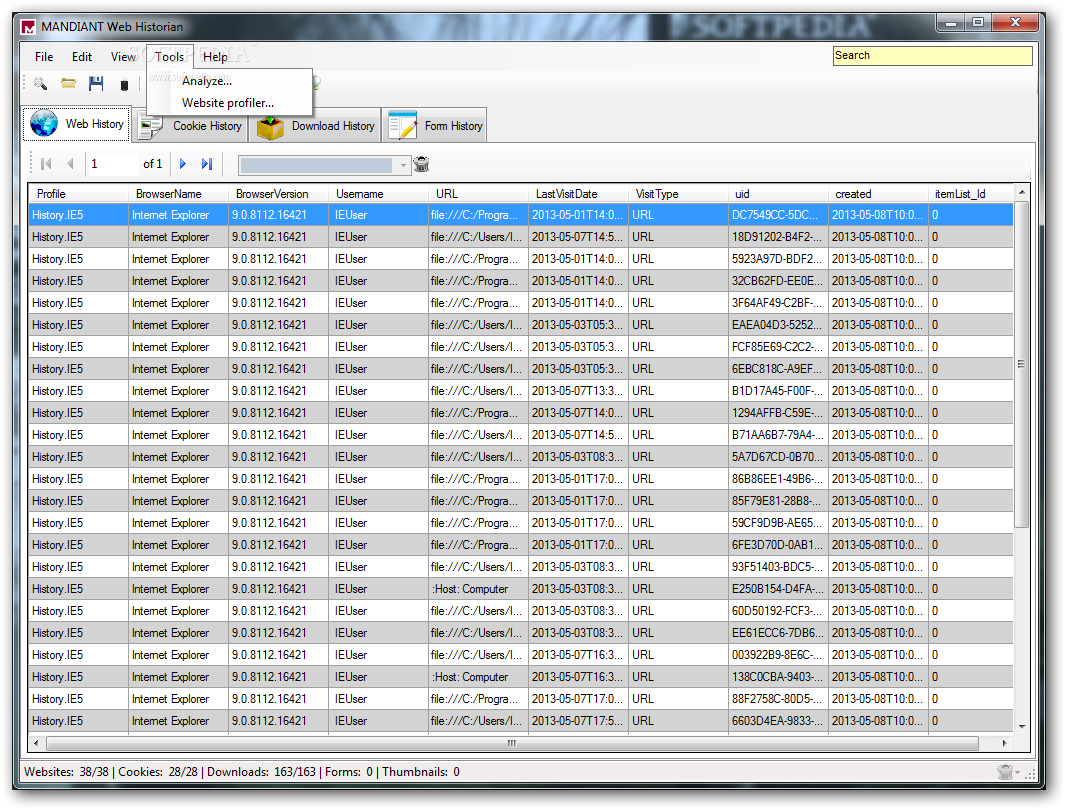Open the status bar trash dropdown arrow
Screen dimensions: 1066x810
pyautogui.click(x=1018, y=773)
